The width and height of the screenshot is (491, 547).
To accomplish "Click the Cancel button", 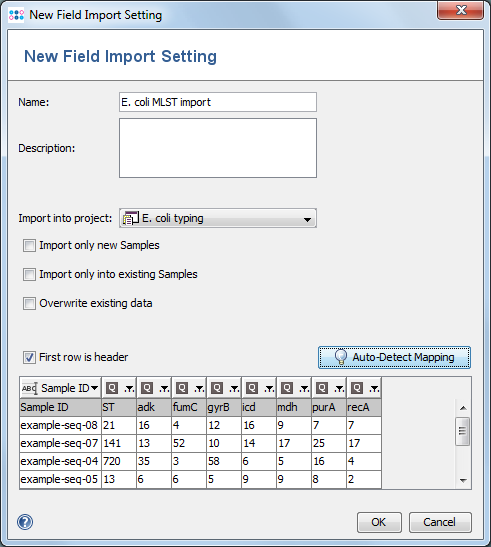I will tap(440, 522).
